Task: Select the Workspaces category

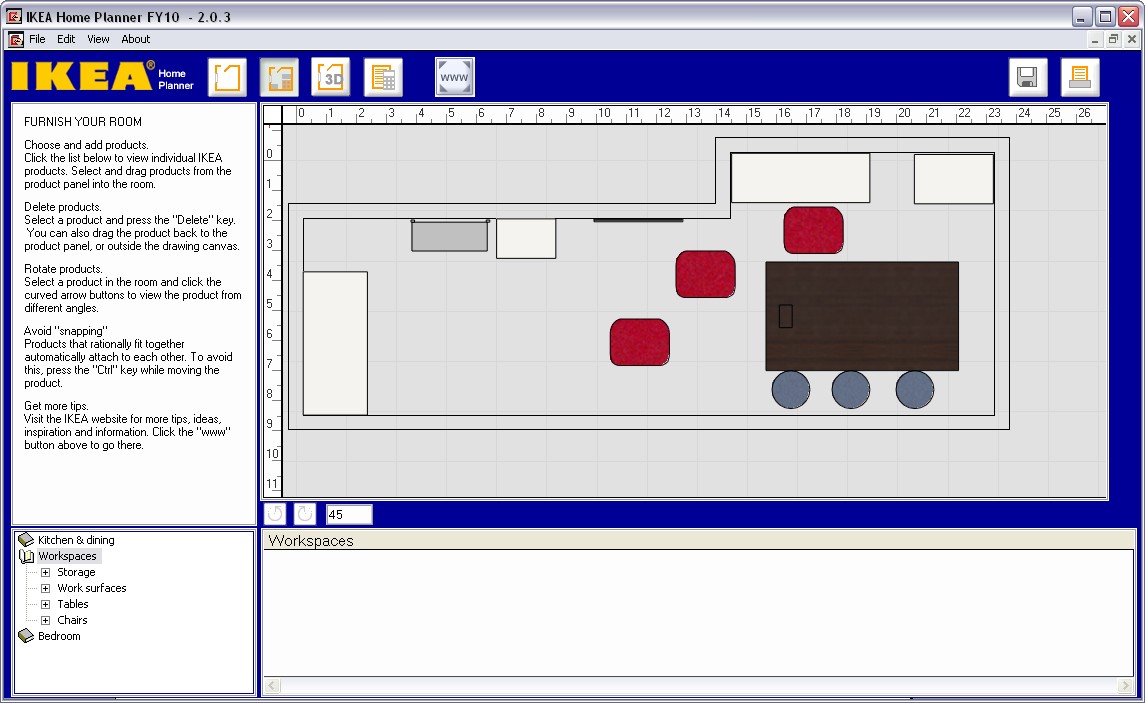Action: point(67,556)
